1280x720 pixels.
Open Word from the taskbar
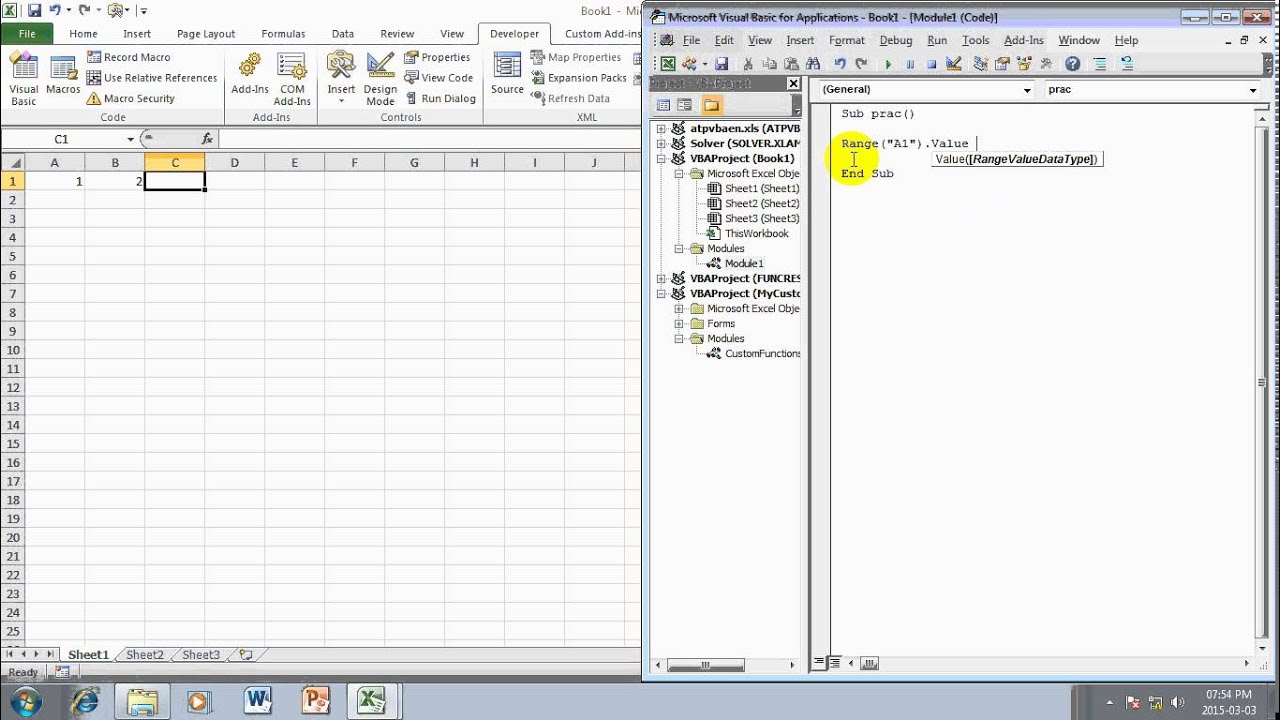click(258, 701)
